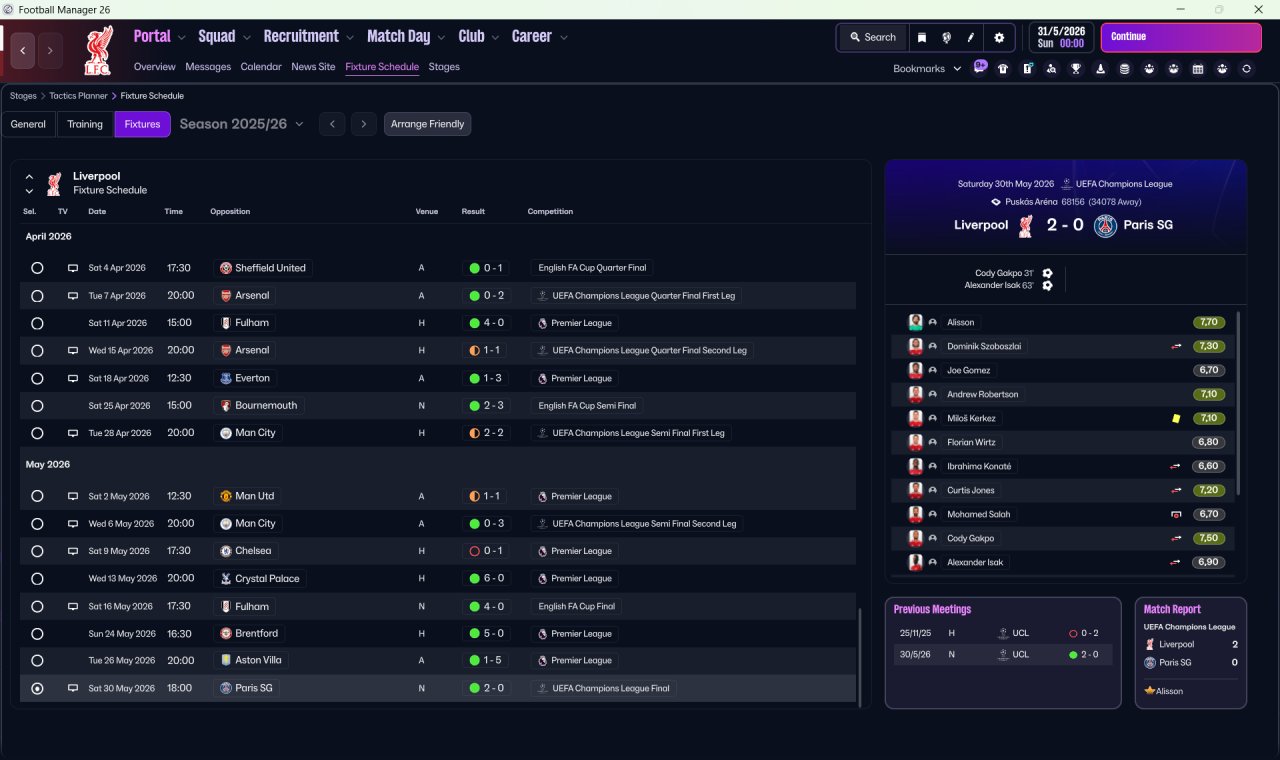Open the training cone bookmark

tap(1101, 69)
